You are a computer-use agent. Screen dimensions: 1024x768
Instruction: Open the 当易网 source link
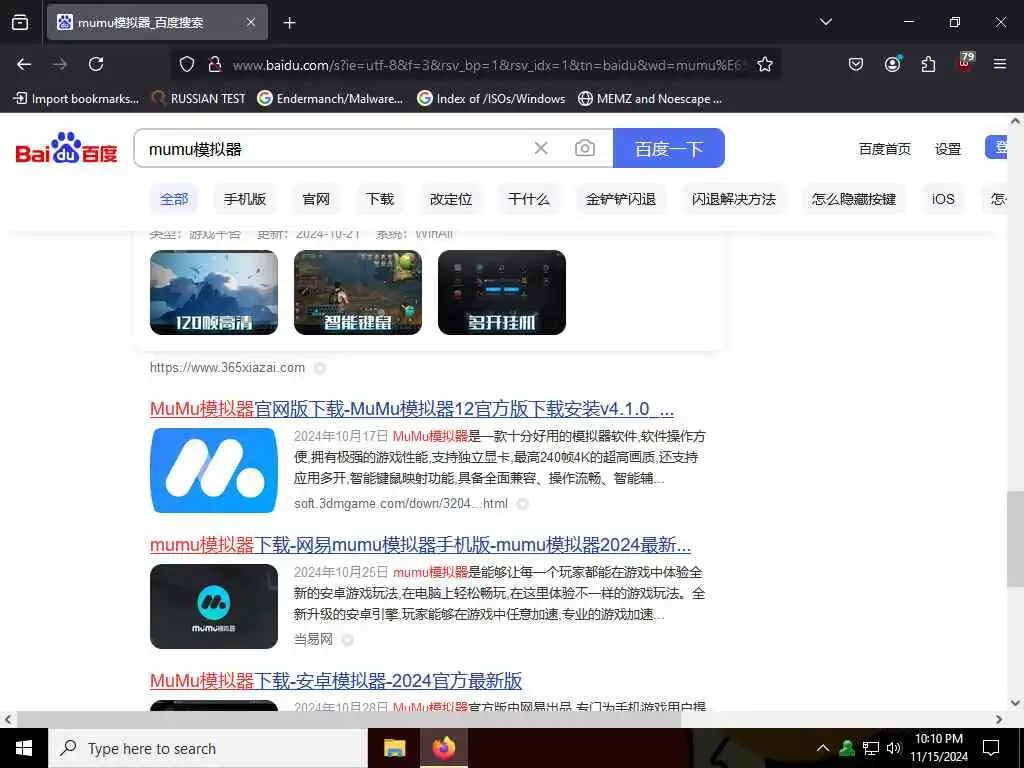(313, 639)
